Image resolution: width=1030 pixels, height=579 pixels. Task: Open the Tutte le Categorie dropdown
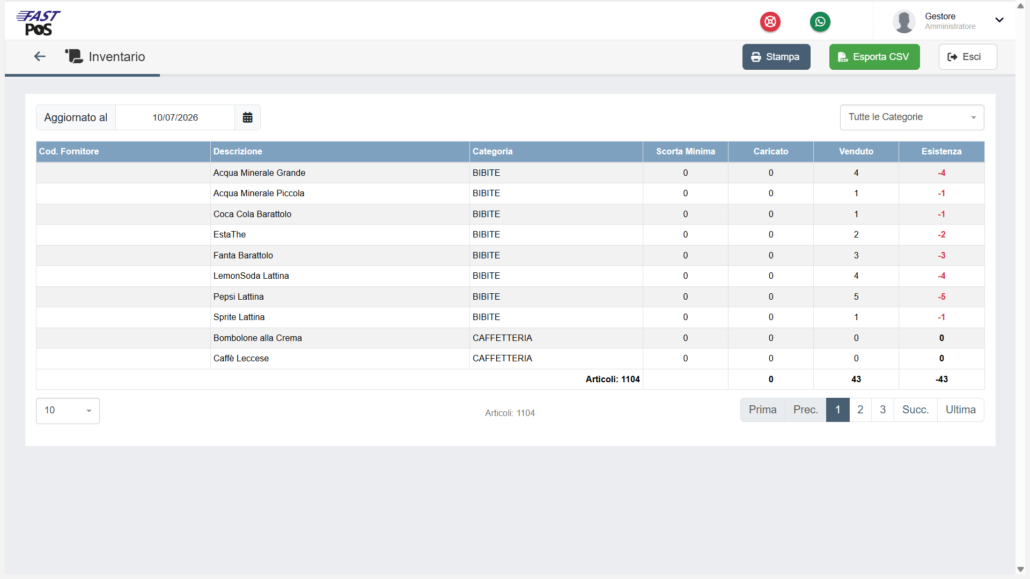coord(912,117)
